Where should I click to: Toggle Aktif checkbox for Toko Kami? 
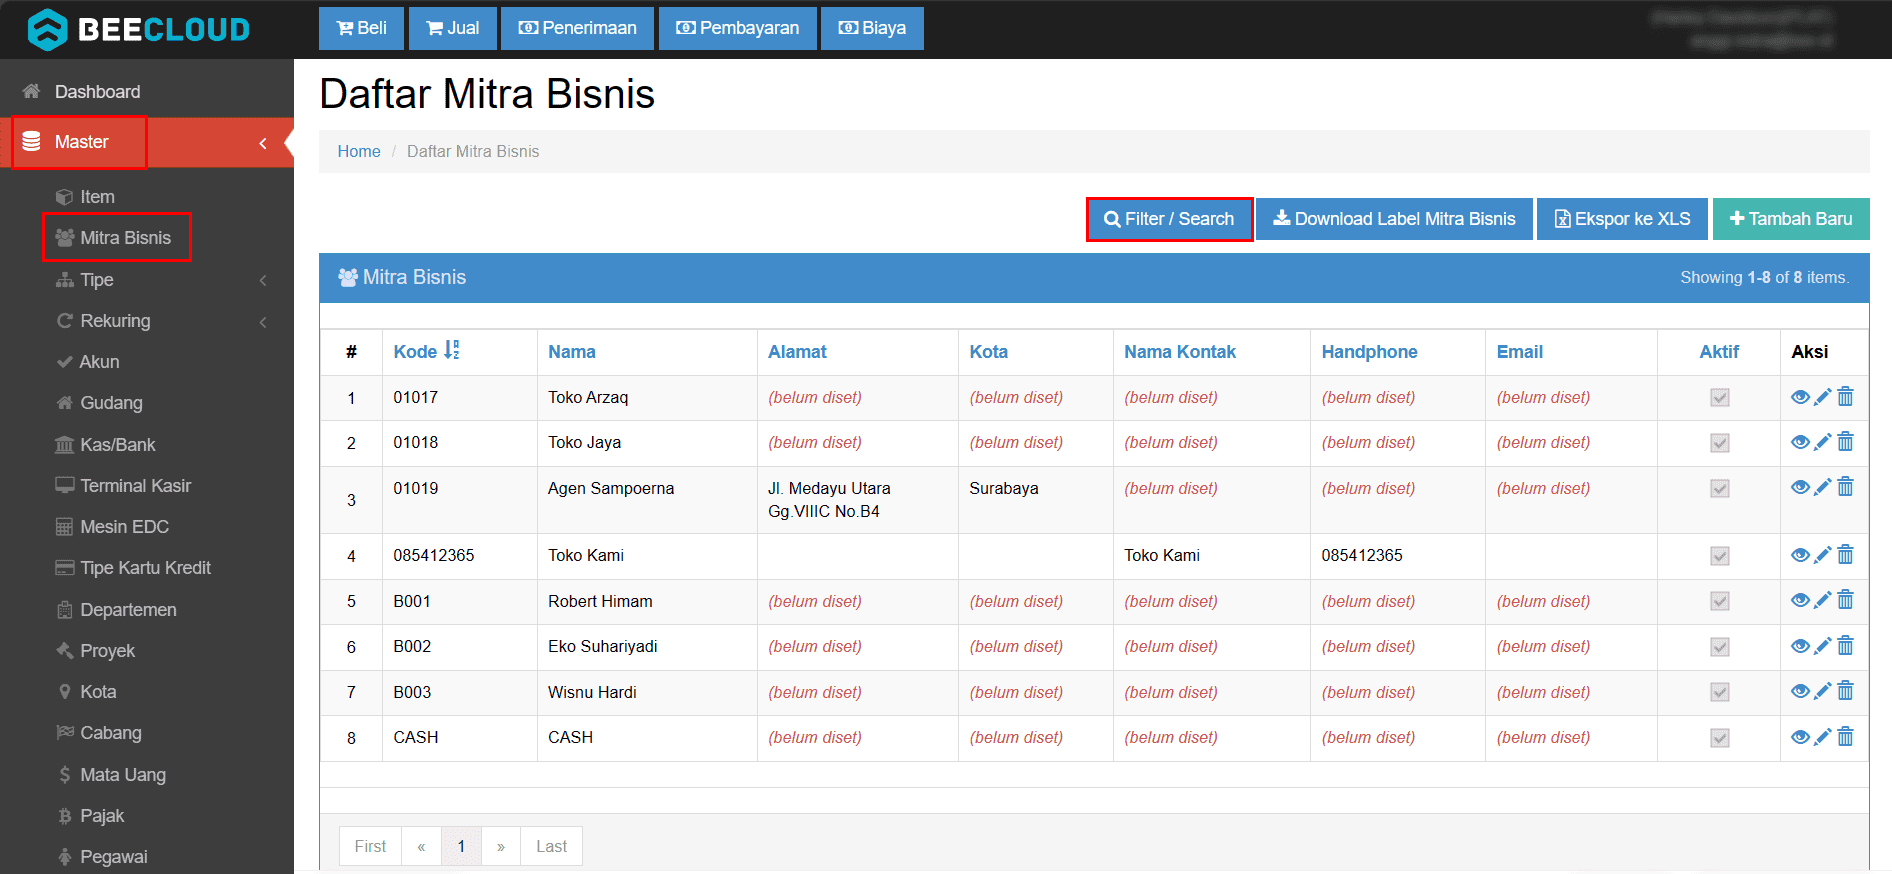pos(1720,556)
